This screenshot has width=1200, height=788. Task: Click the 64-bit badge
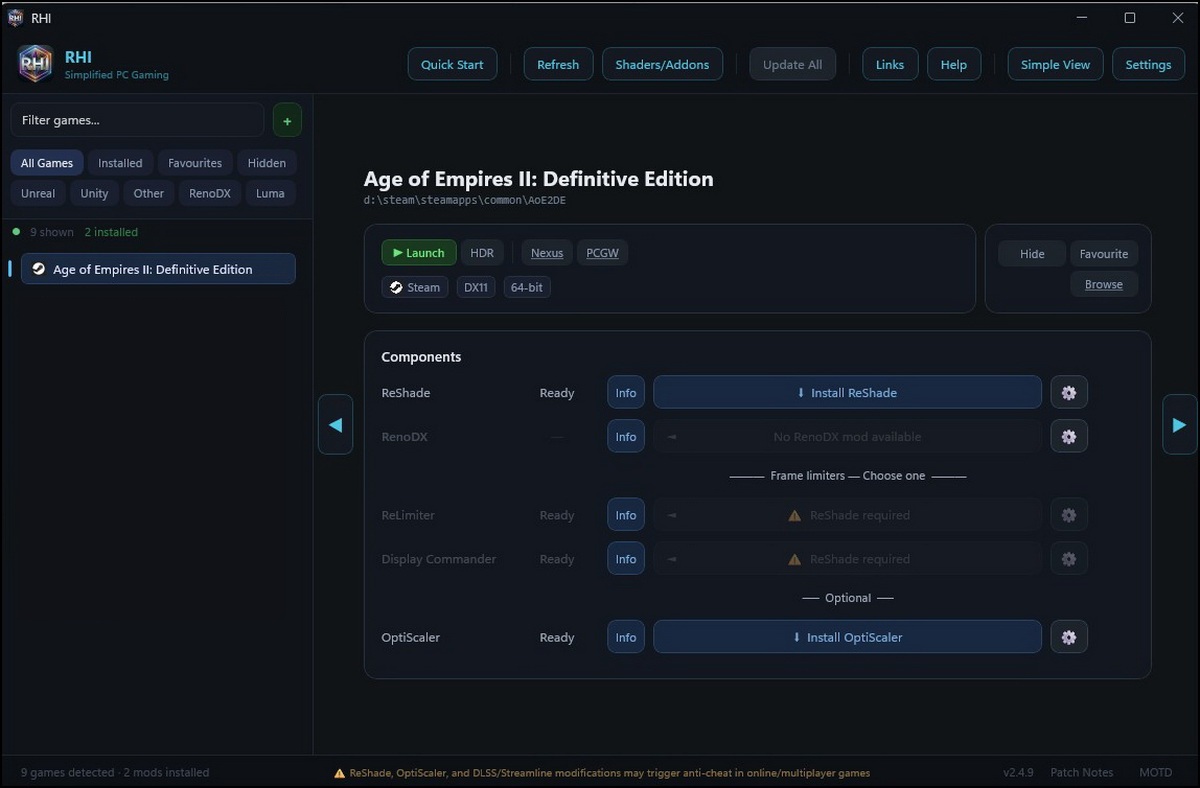point(527,287)
